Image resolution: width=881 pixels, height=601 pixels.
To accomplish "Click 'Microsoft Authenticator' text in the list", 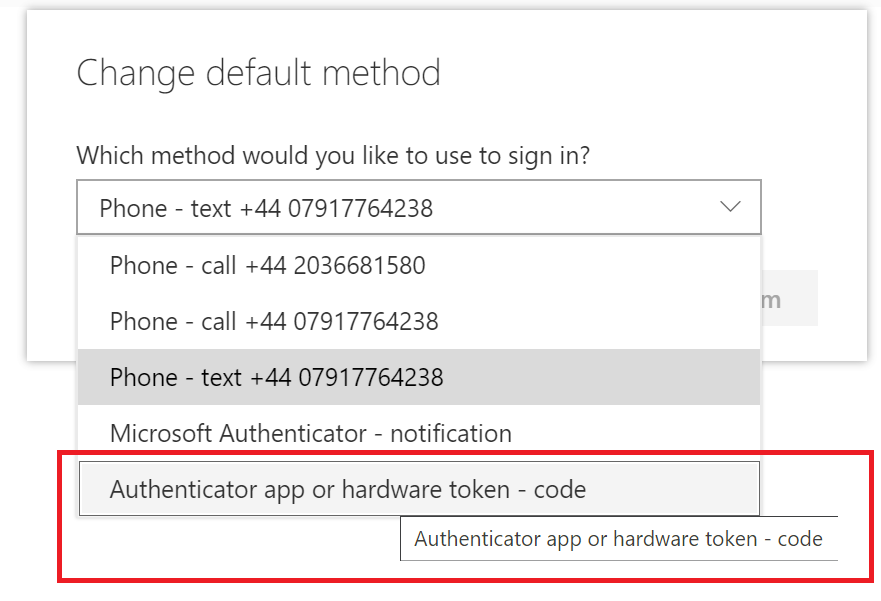I will [x=240, y=433].
